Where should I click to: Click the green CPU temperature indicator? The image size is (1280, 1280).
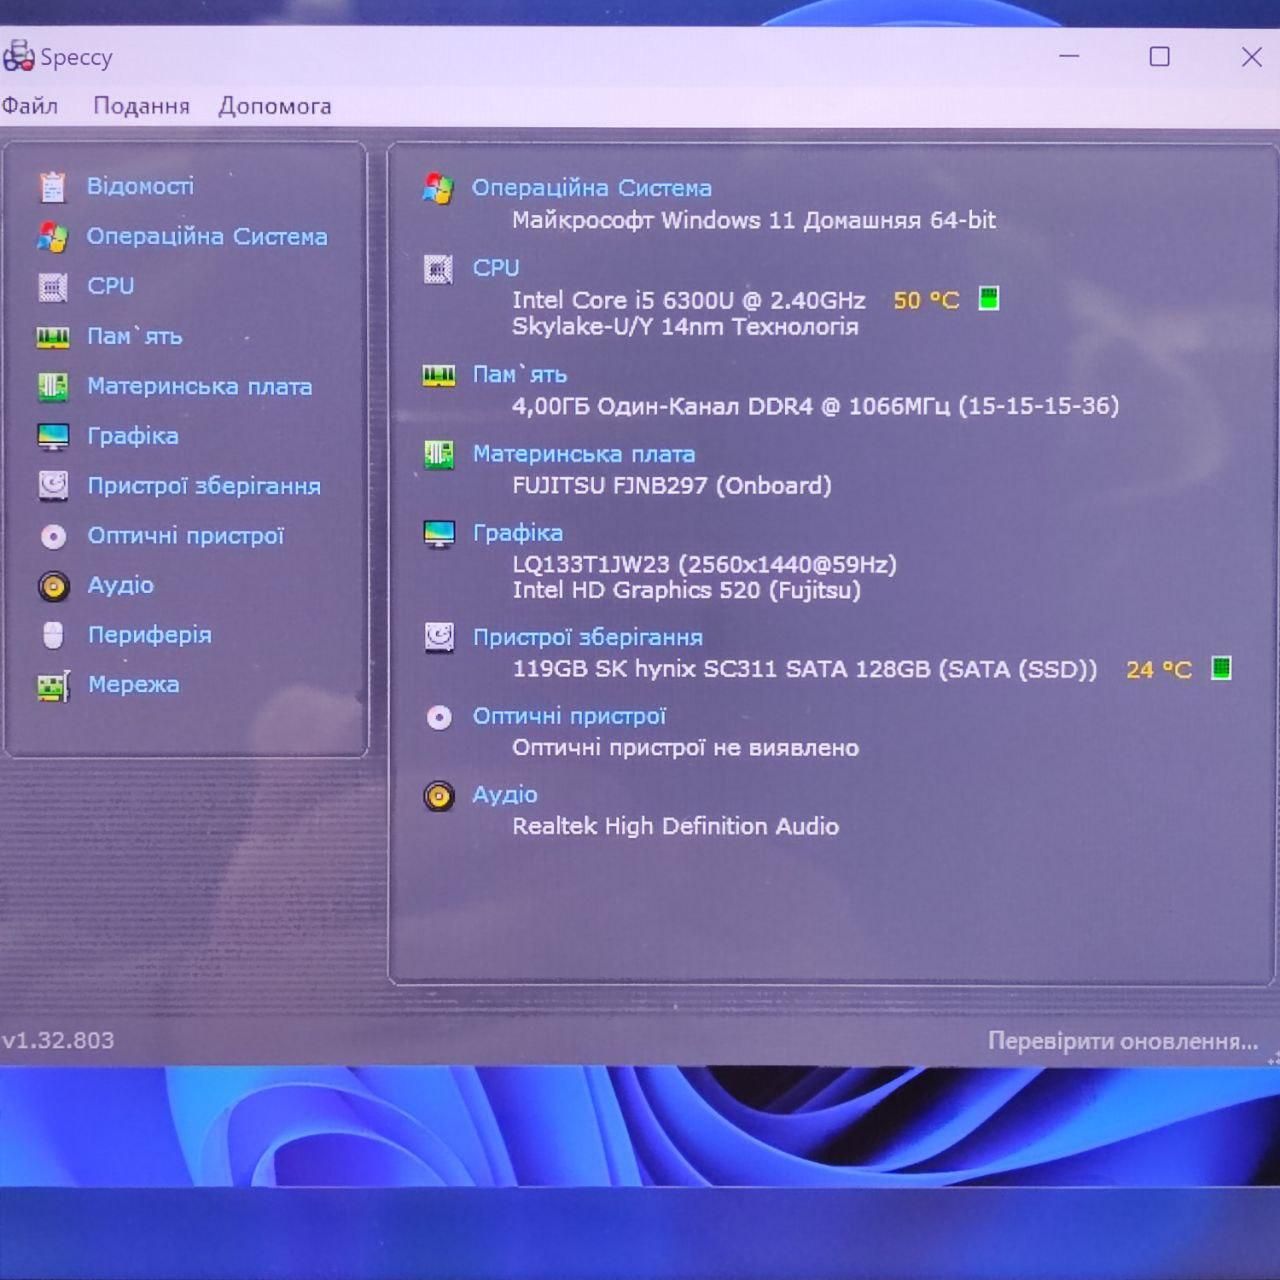(988, 298)
